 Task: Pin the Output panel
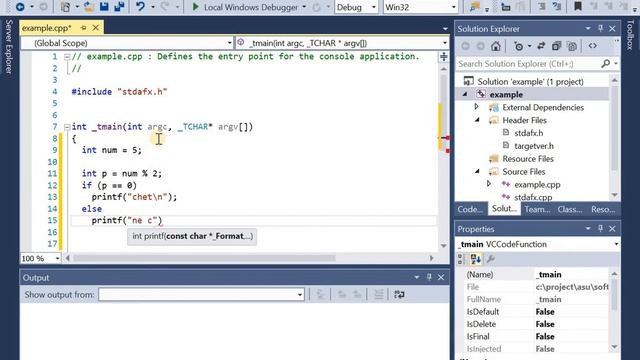point(429,277)
